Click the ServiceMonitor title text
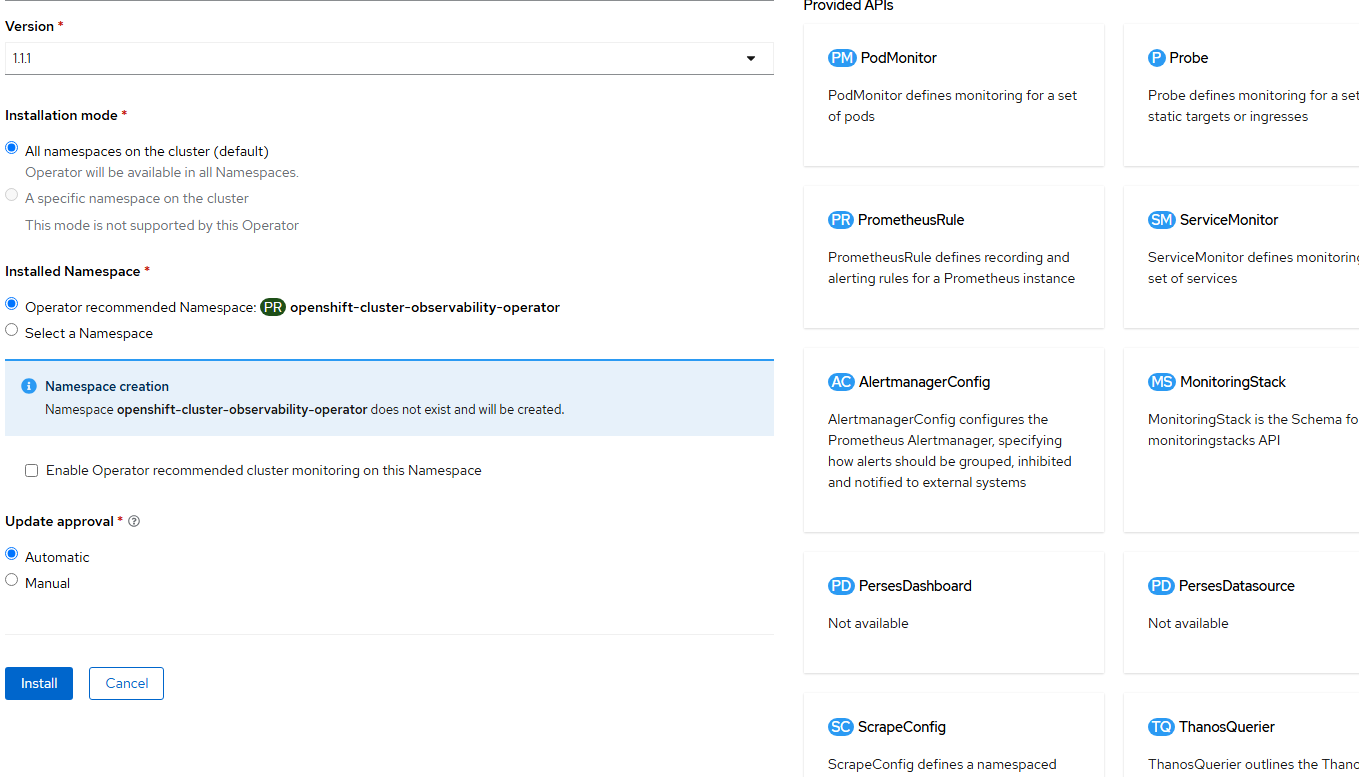 click(x=1229, y=220)
